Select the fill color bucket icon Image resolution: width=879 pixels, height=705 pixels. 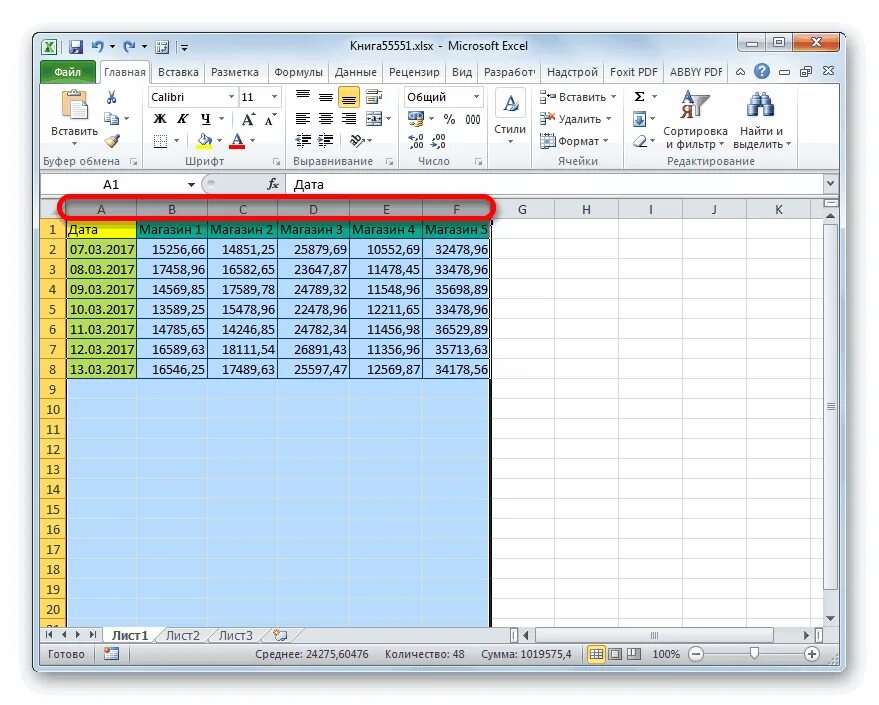(x=204, y=141)
